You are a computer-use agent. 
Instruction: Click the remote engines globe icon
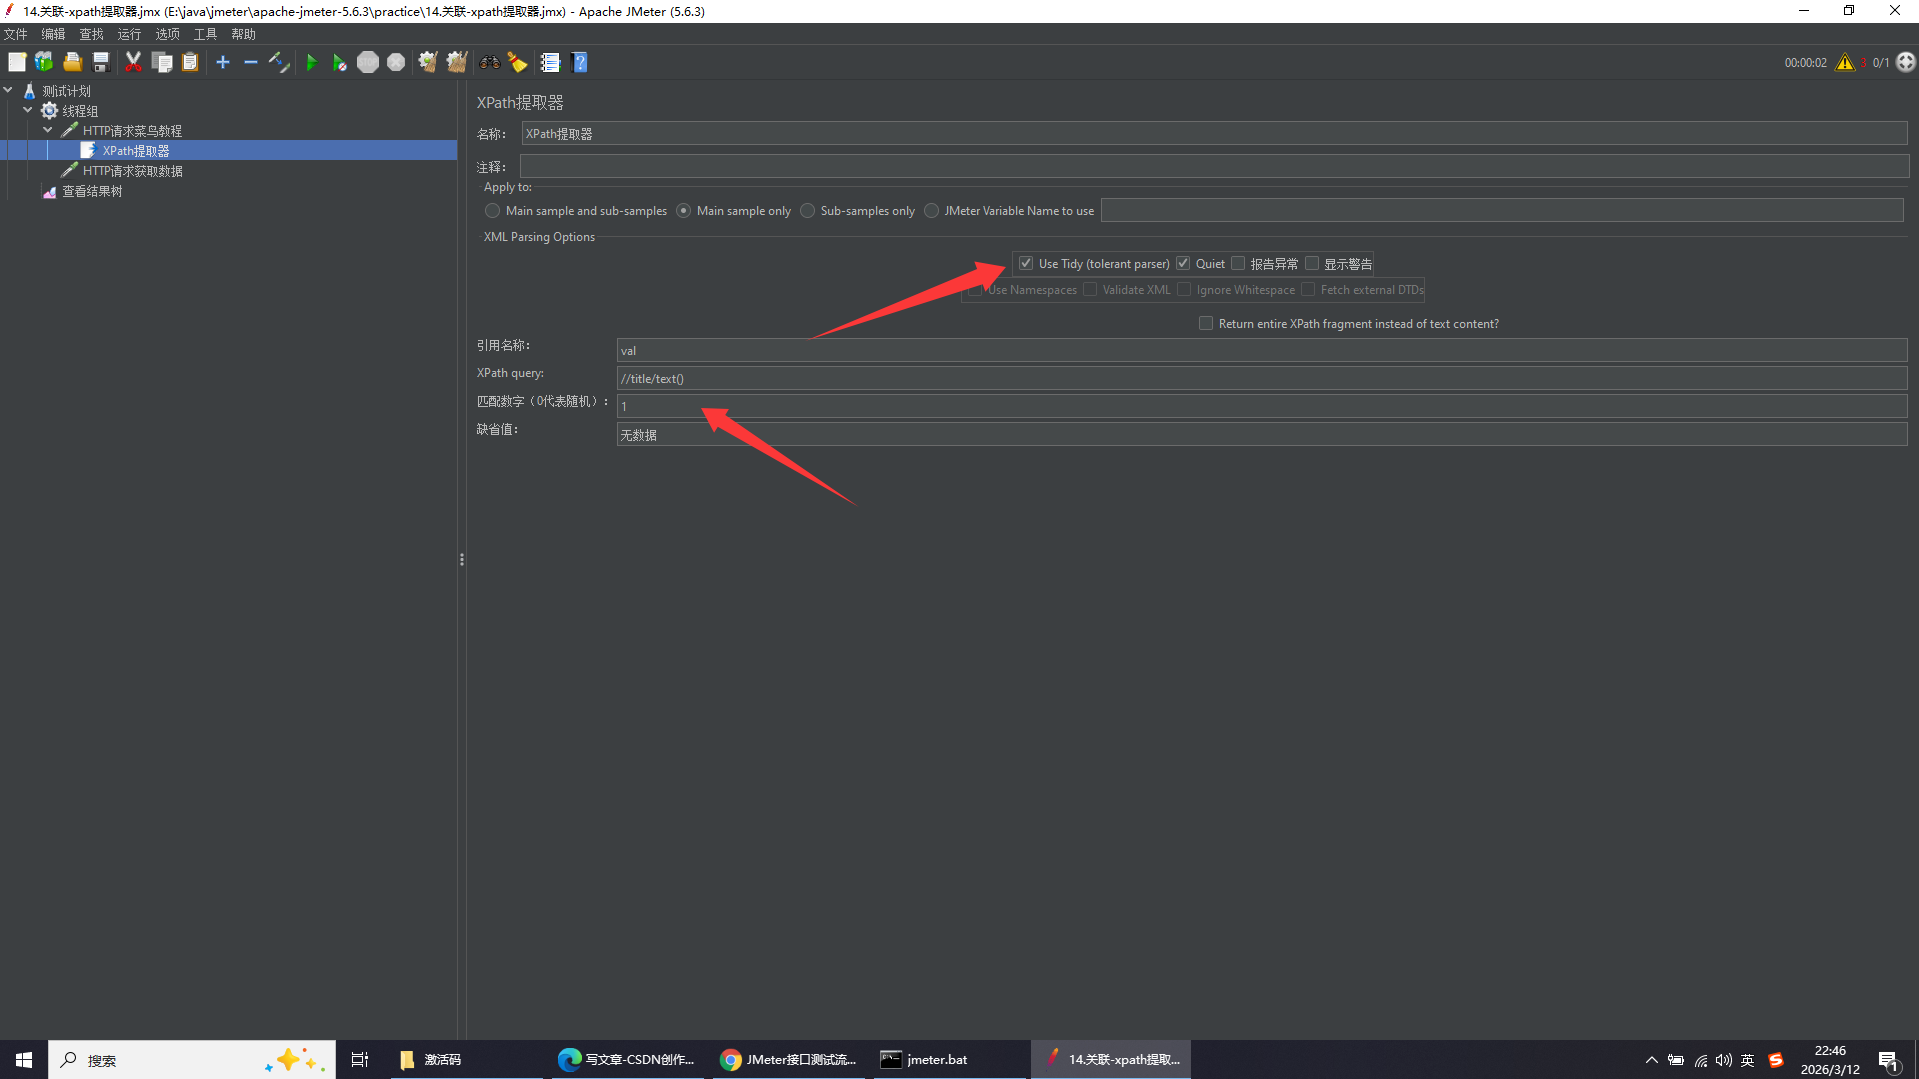1906,62
